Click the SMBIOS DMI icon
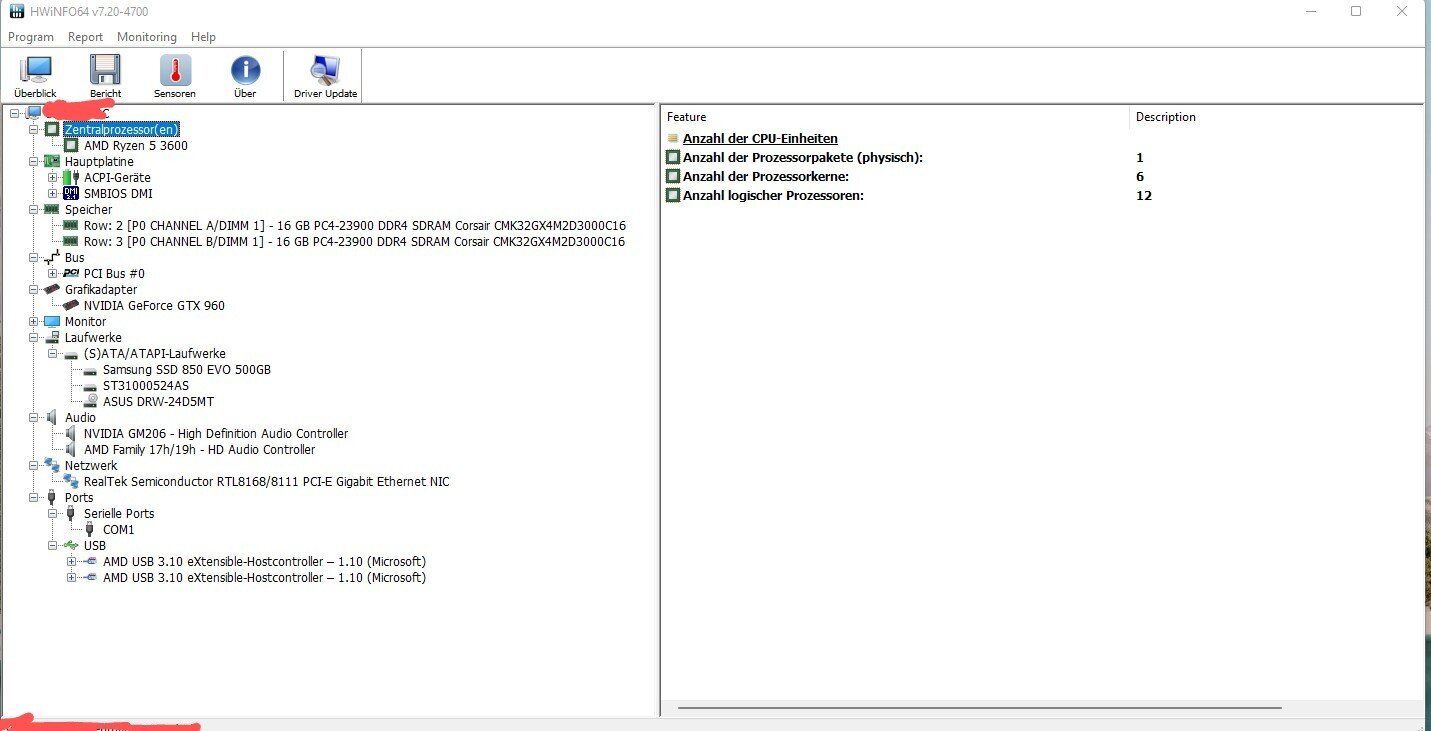The height and width of the screenshot is (731, 1431). [x=71, y=194]
